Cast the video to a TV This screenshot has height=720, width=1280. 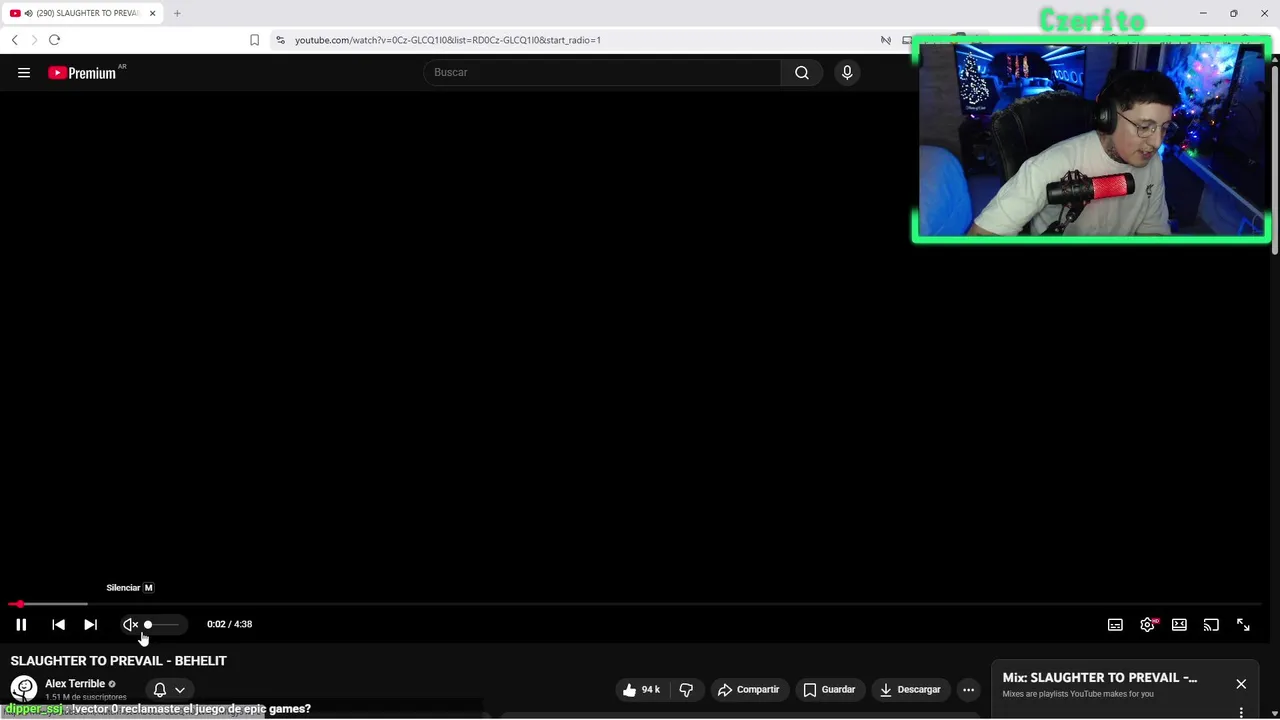[x=1211, y=624]
